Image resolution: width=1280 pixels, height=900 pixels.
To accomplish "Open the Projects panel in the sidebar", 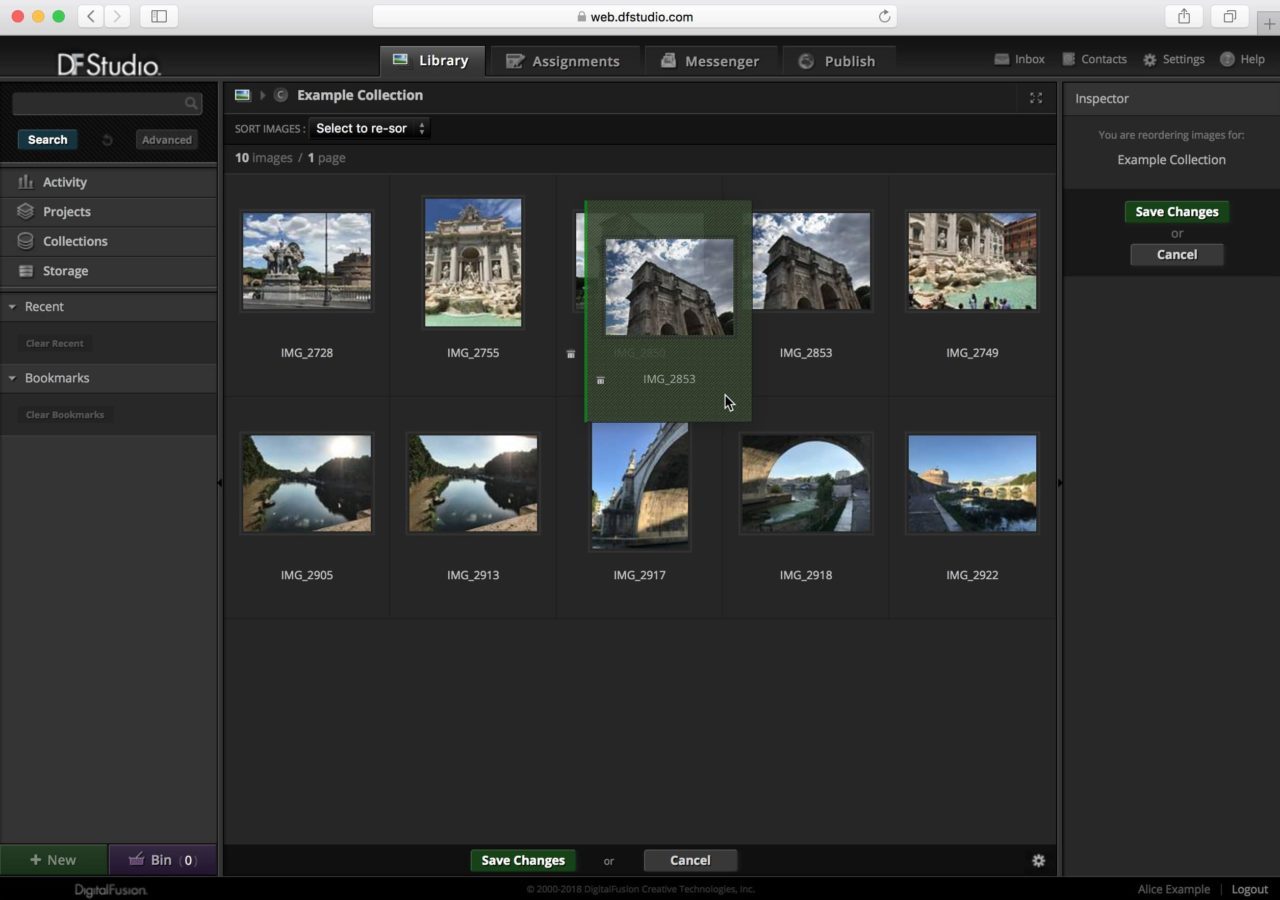I will [x=67, y=211].
